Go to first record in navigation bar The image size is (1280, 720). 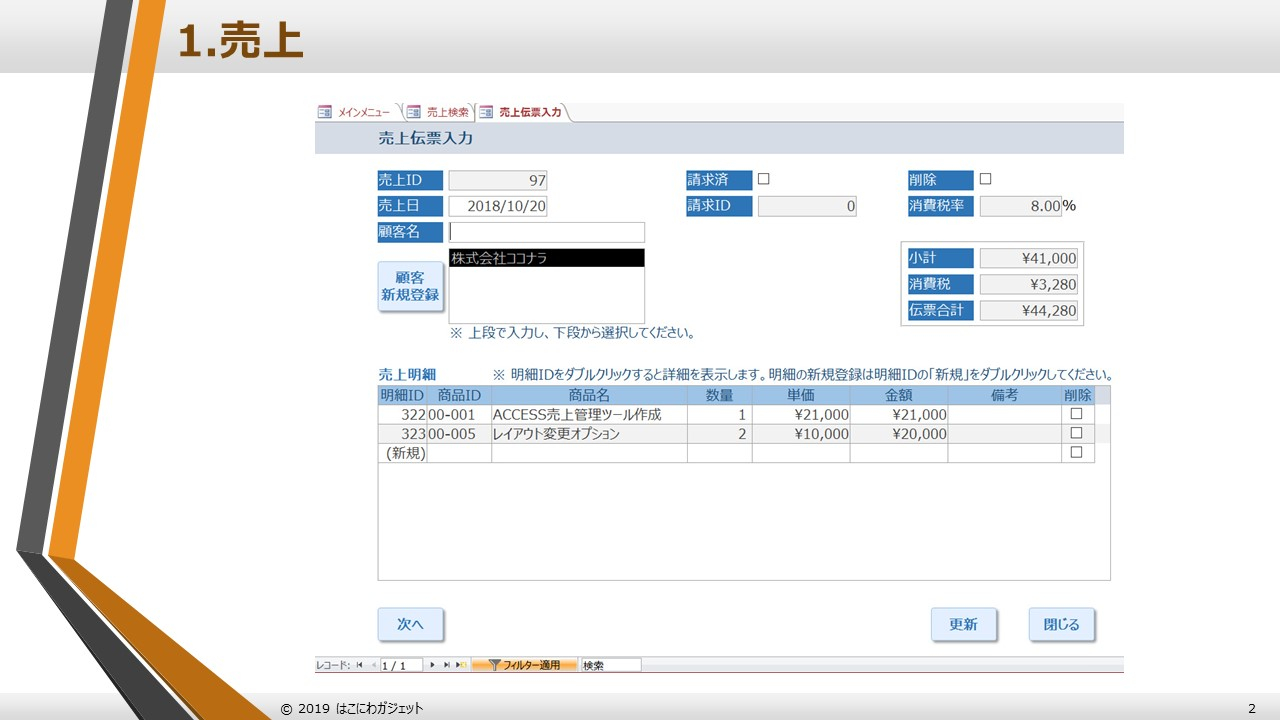(359, 665)
